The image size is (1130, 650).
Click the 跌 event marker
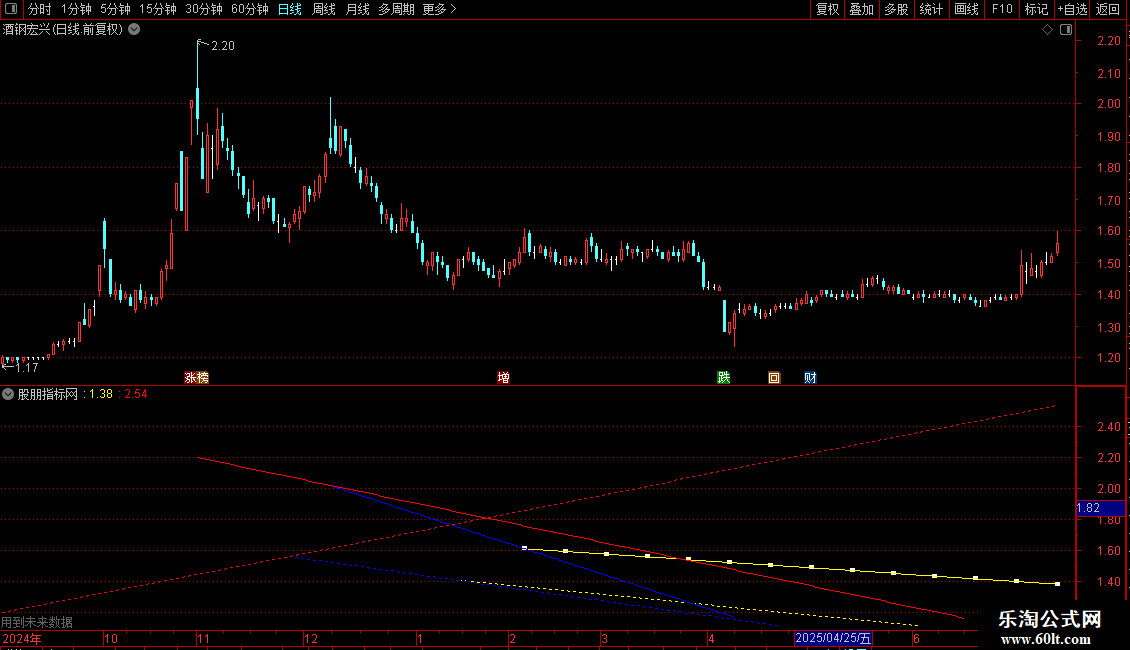point(724,378)
